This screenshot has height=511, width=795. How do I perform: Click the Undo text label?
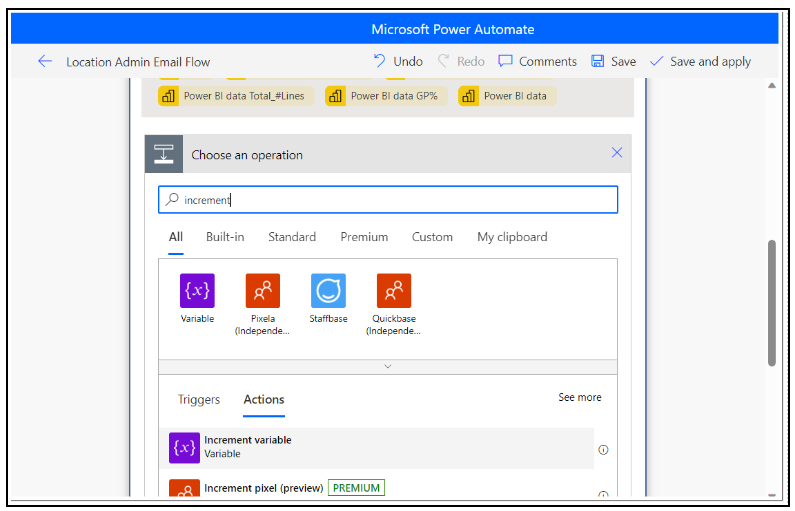408,61
